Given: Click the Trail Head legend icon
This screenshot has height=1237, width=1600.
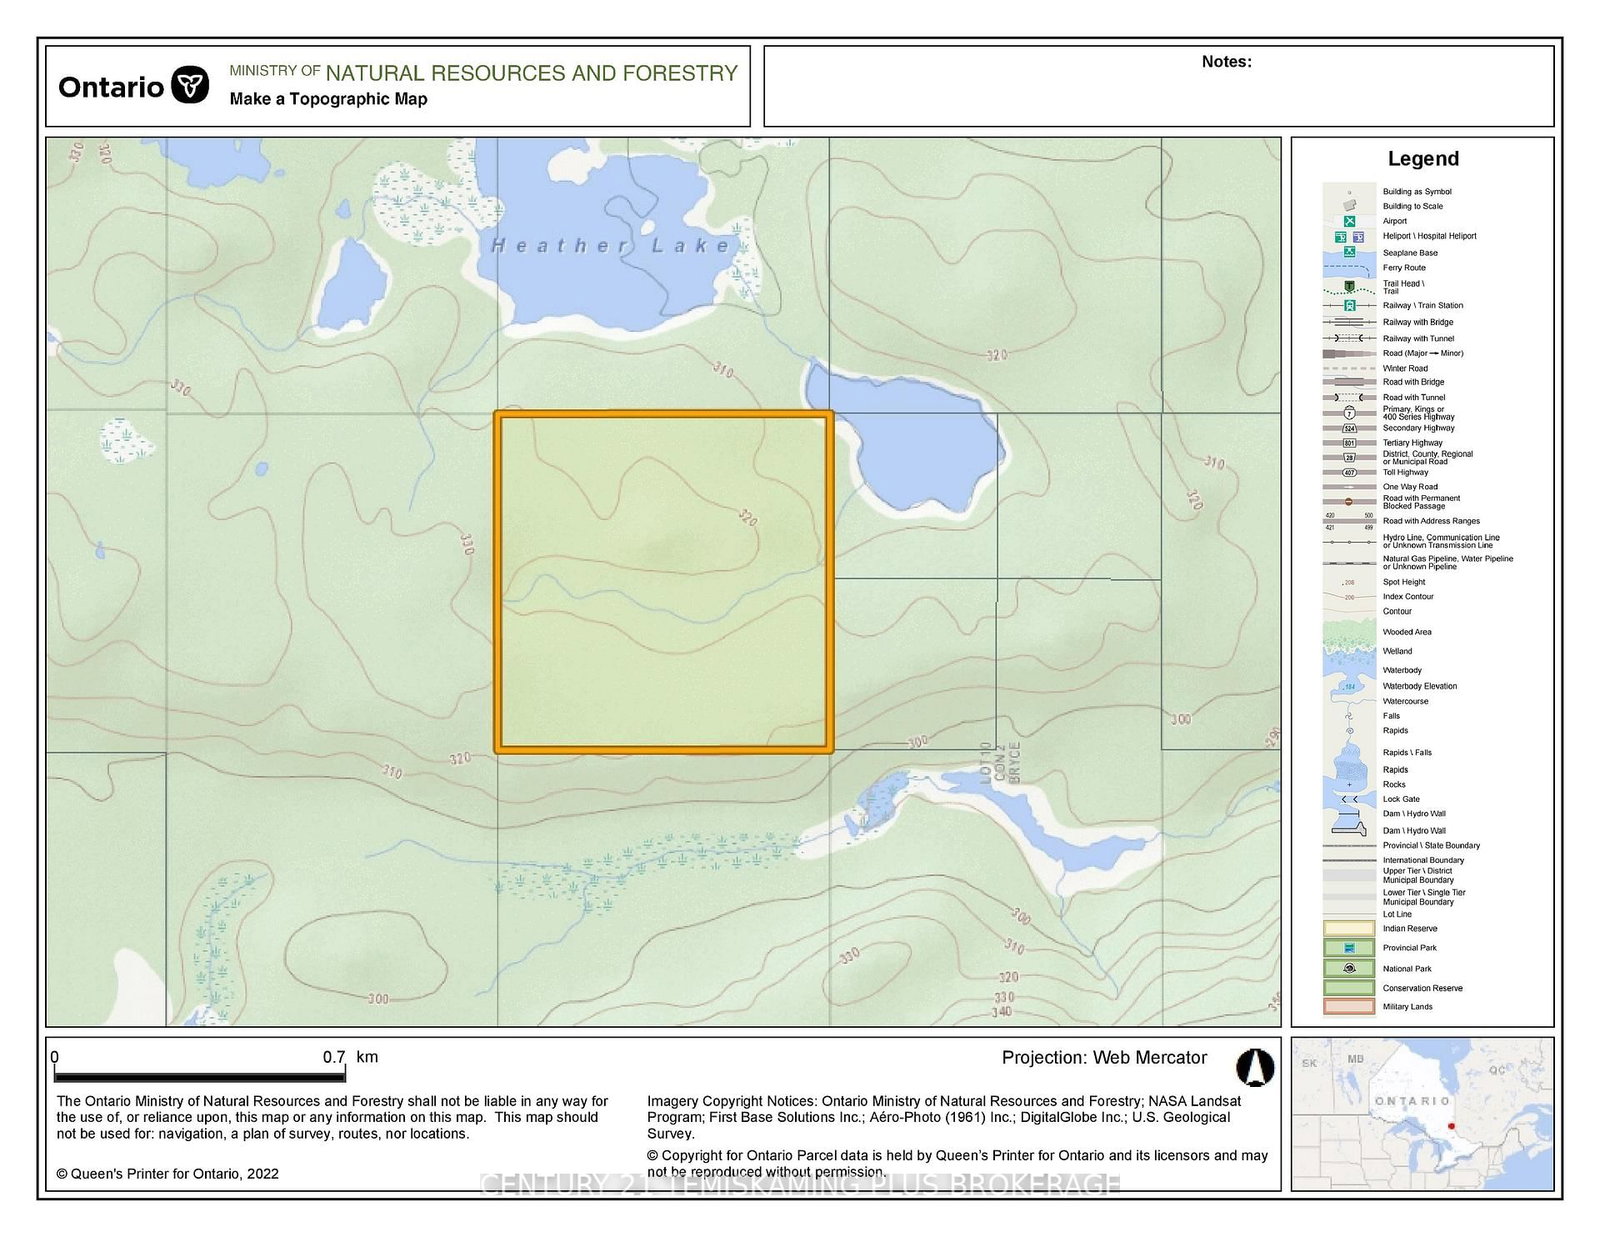Looking at the screenshot, I should coord(1349,286).
